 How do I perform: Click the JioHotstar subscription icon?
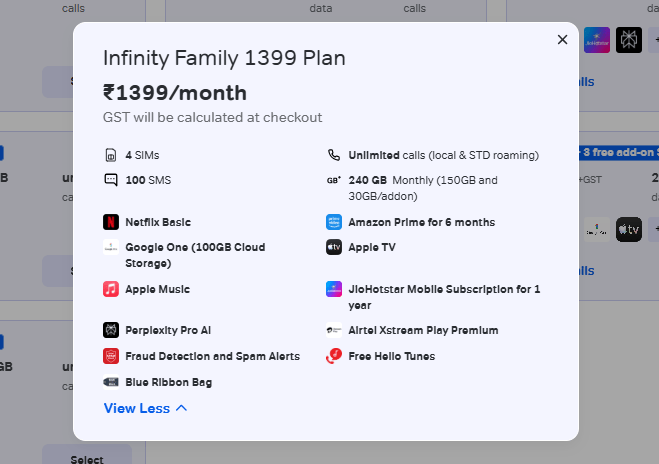click(334, 289)
